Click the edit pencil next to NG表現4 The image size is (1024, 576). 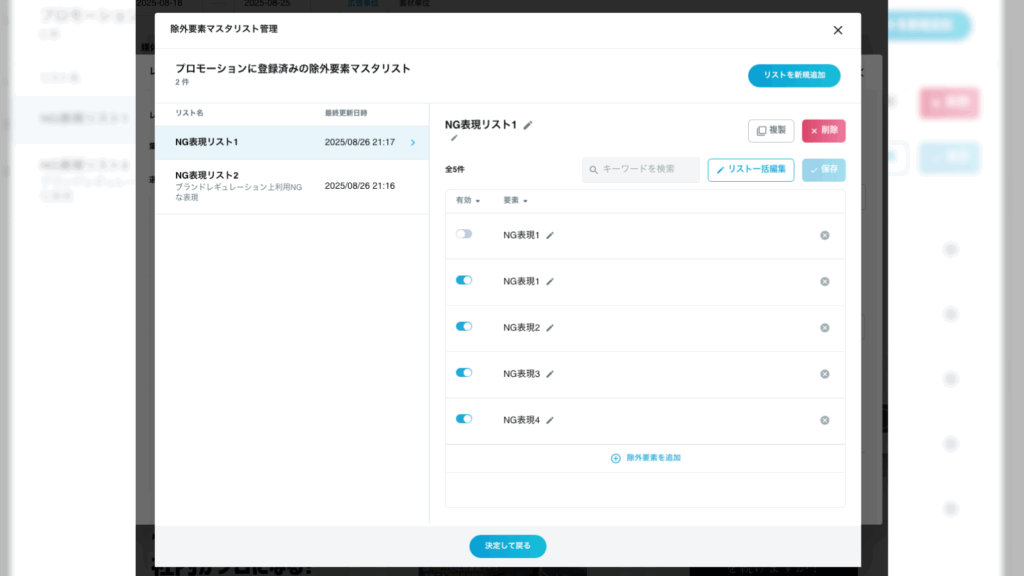pyautogui.click(x=550, y=420)
